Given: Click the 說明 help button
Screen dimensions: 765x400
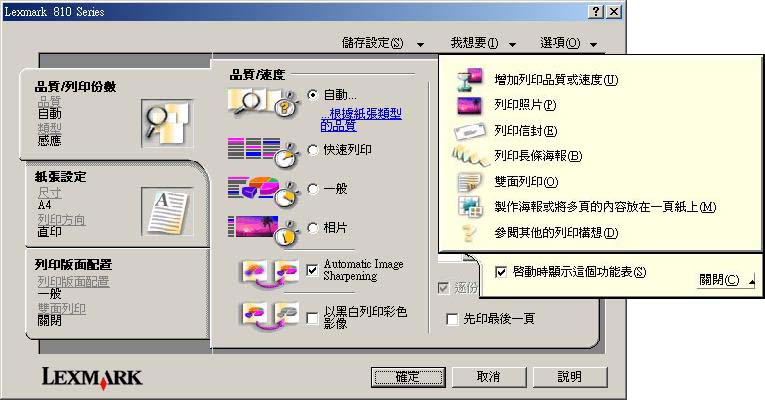Looking at the screenshot, I should [x=570, y=377].
